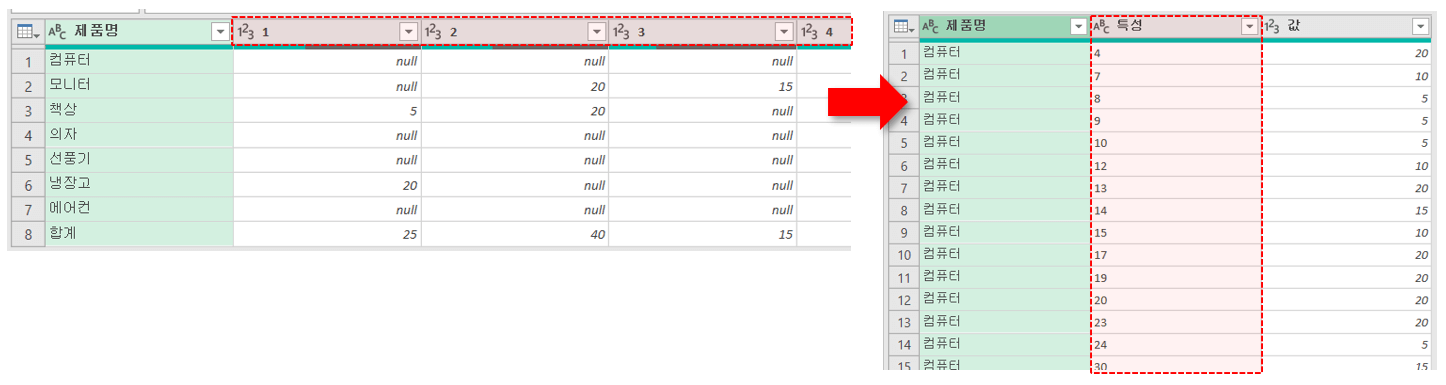Click the 123 data type icon of column 3
The image size is (1446, 385).
pos(621,32)
